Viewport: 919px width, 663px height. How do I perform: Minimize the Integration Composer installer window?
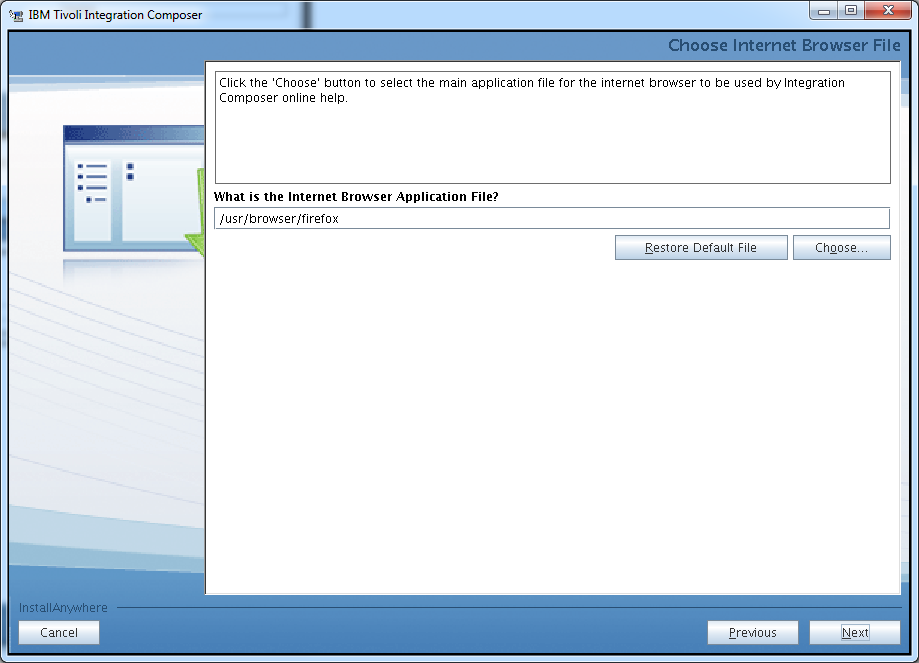tap(823, 11)
